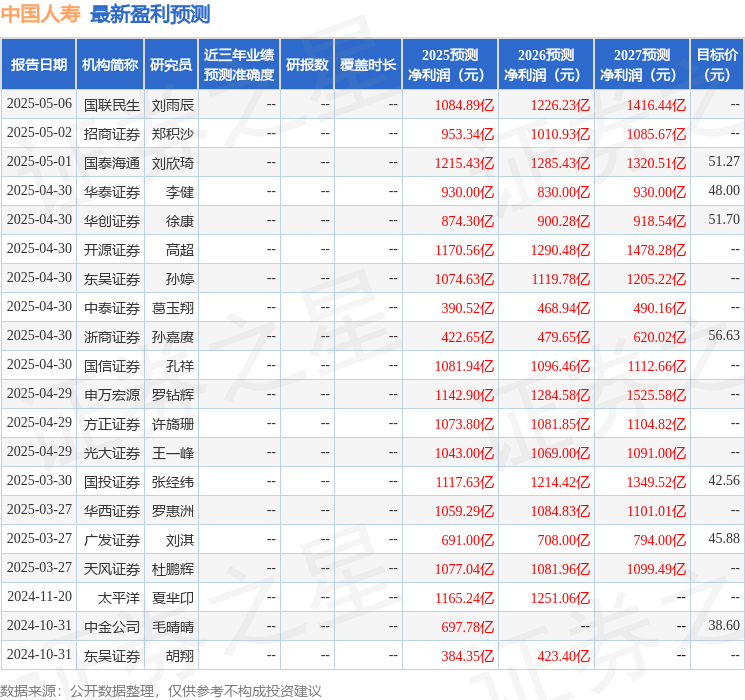
Task: Sort by 2025预测净利润 column header
Action: (x=450, y=64)
